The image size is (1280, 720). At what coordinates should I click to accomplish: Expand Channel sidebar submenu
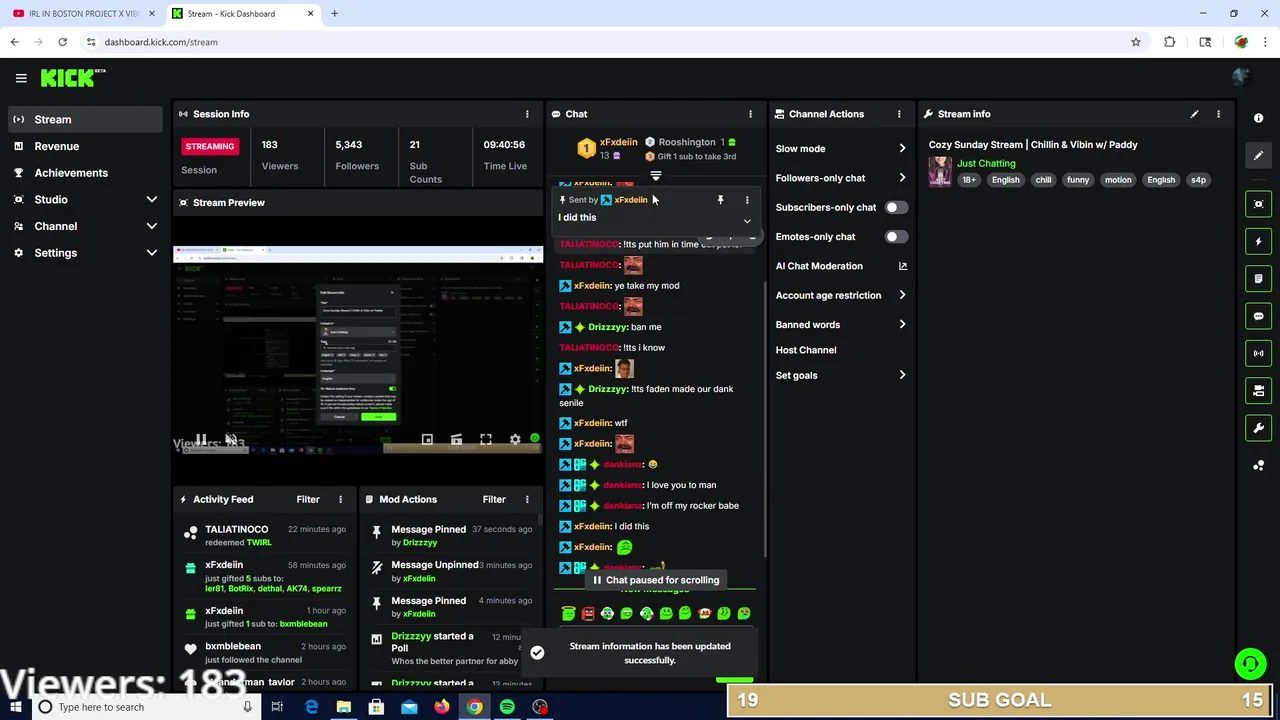(152, 226)
